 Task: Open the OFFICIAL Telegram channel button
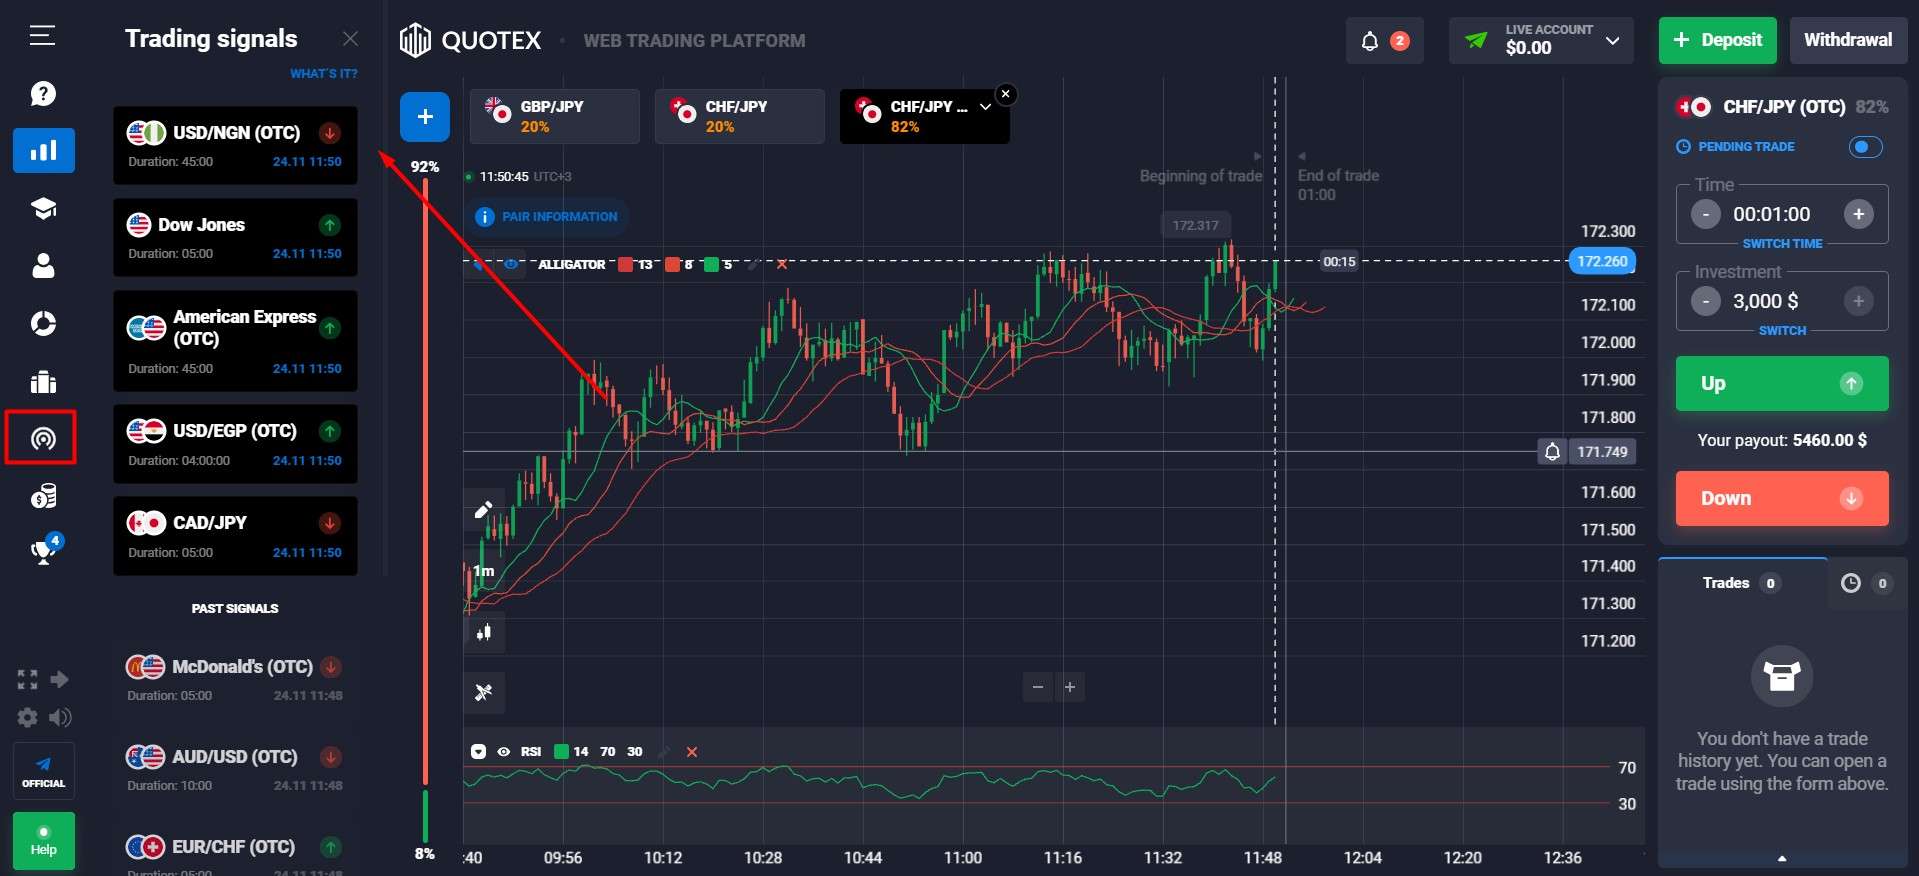(43, 771)
